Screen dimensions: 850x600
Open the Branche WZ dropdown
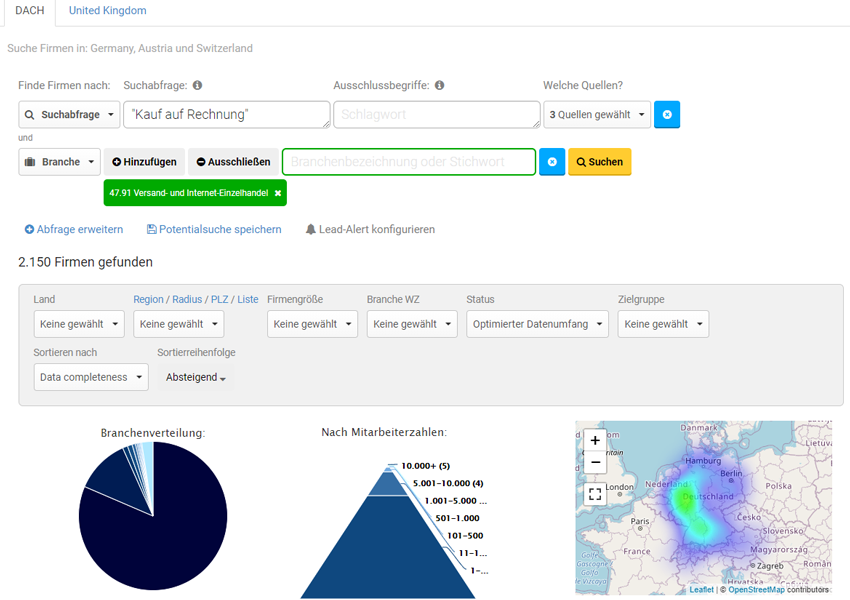click(x=412, y=324)
